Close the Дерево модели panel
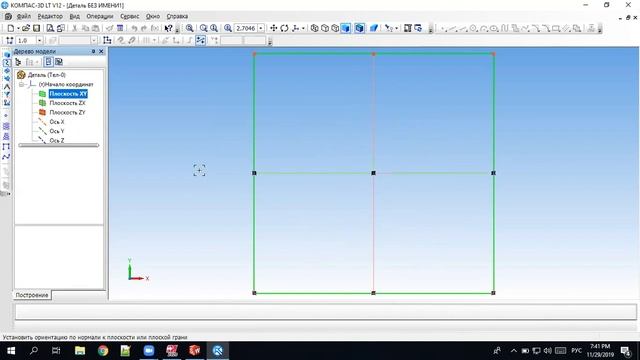 coord(101,51)
